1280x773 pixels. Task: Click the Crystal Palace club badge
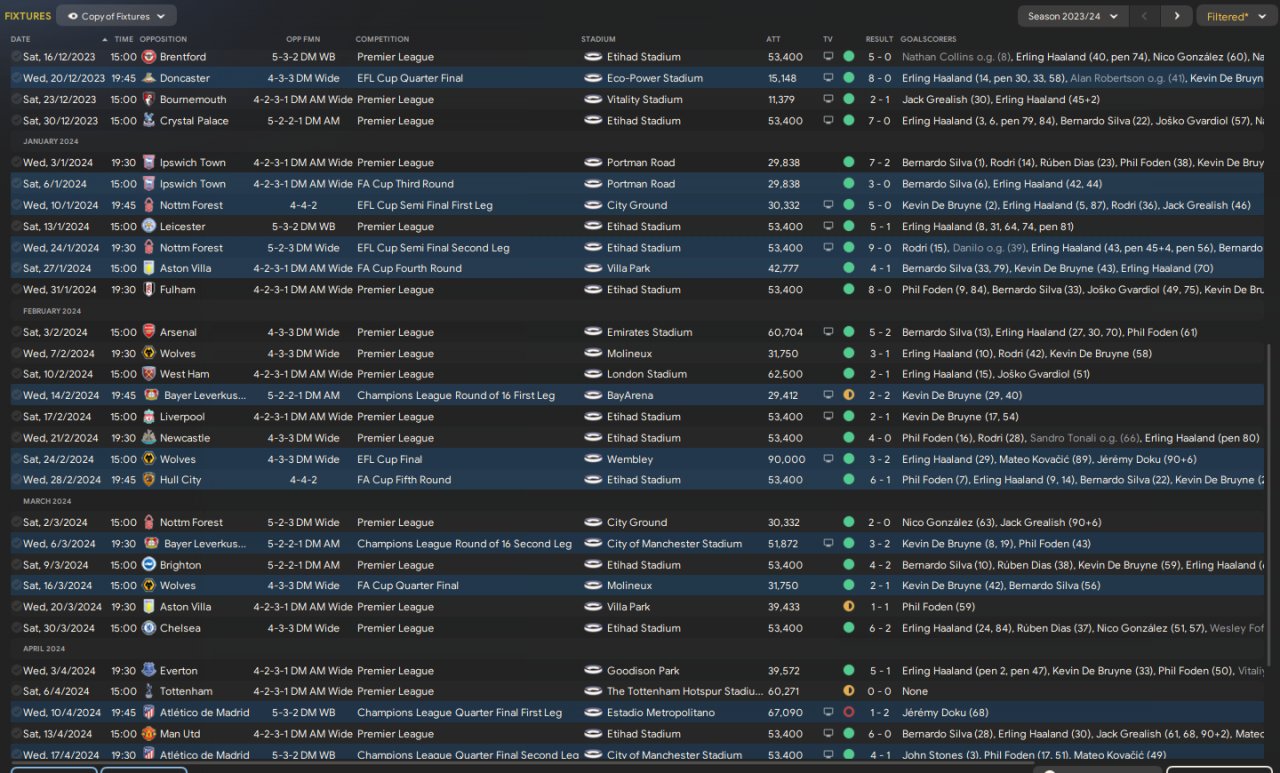coord(149,121)
